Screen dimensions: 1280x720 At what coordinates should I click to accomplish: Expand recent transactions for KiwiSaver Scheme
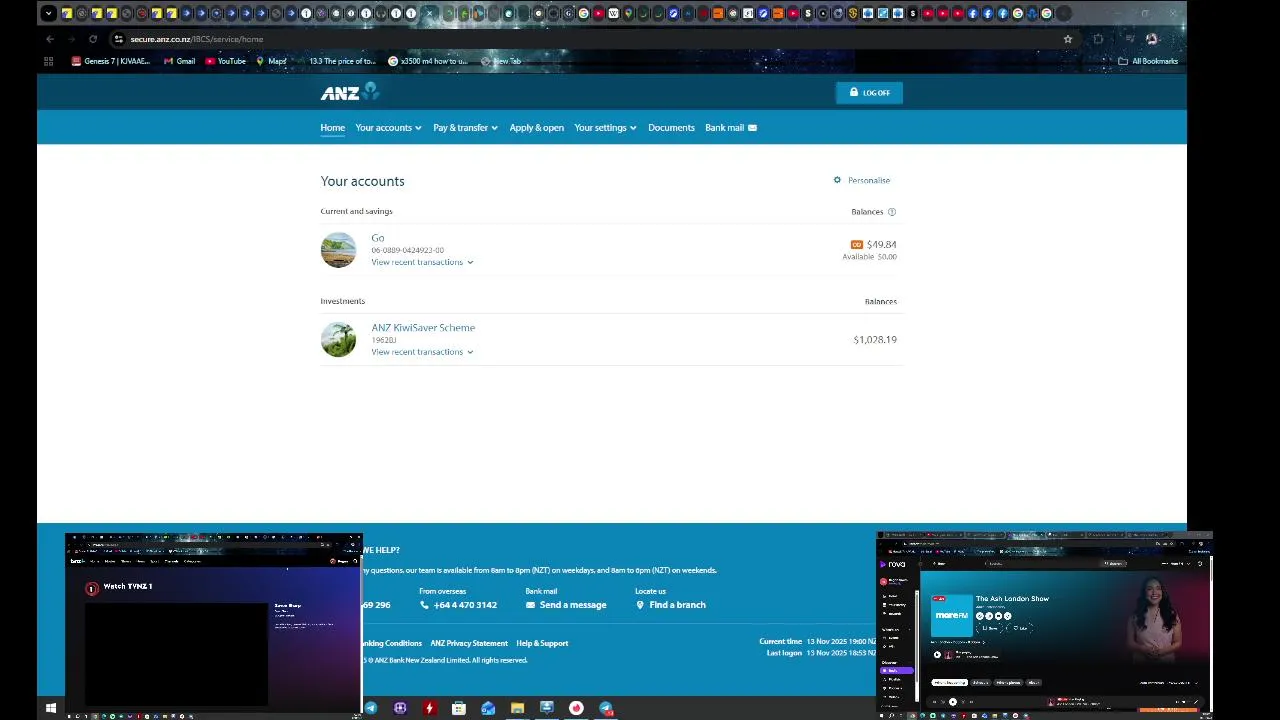click(422, 352)
